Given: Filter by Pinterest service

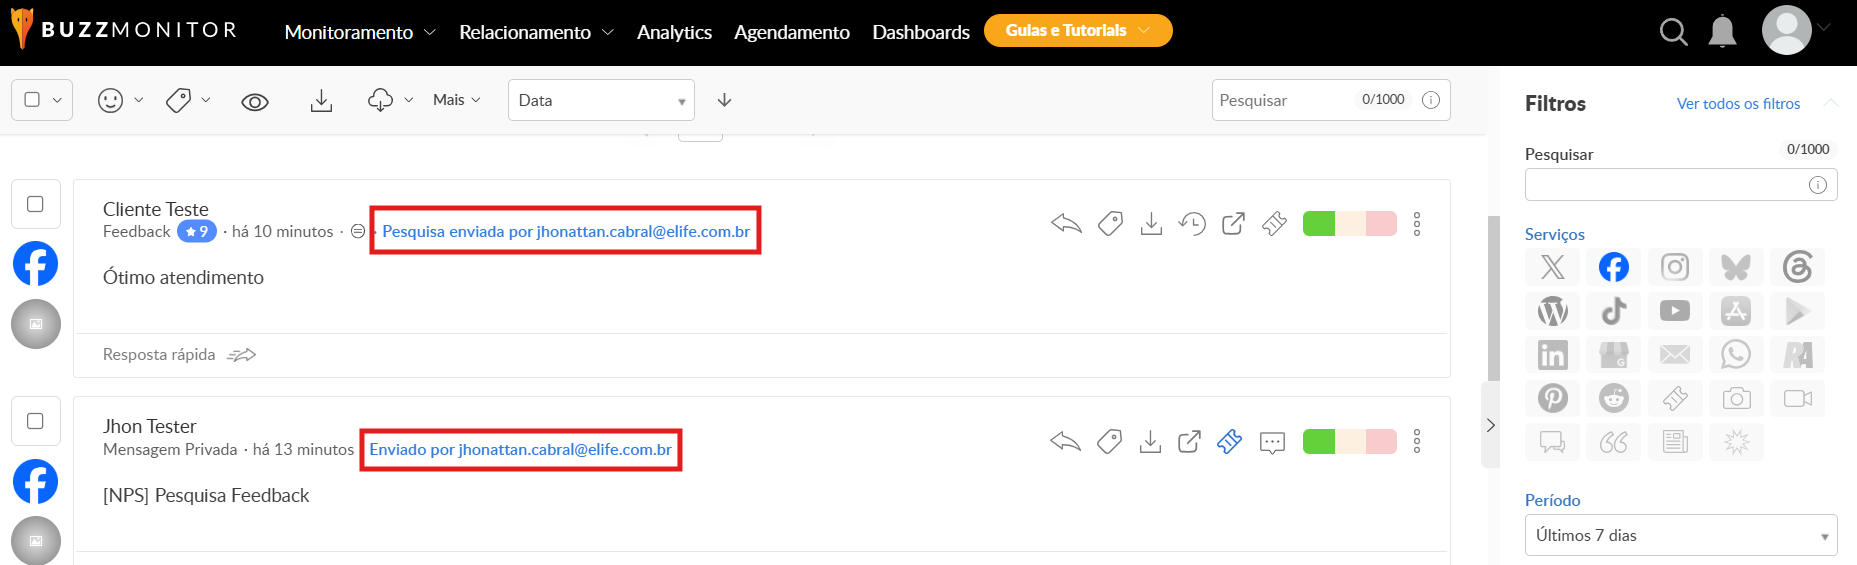Looking at the screenshot, I should [x=1553, y=398].
